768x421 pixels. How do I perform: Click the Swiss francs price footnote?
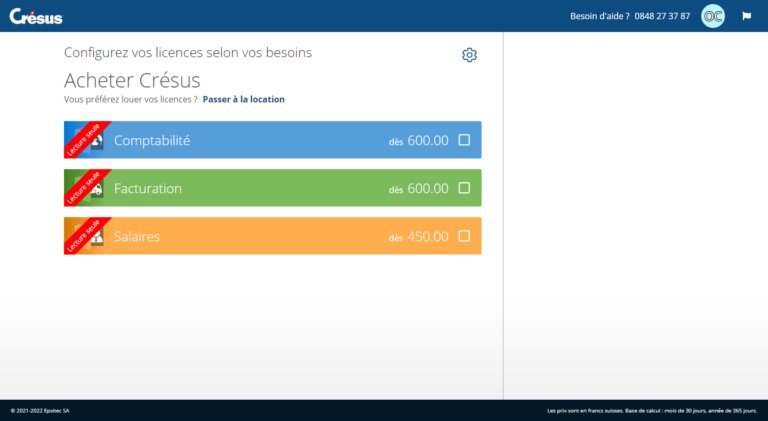pos(652,411)
